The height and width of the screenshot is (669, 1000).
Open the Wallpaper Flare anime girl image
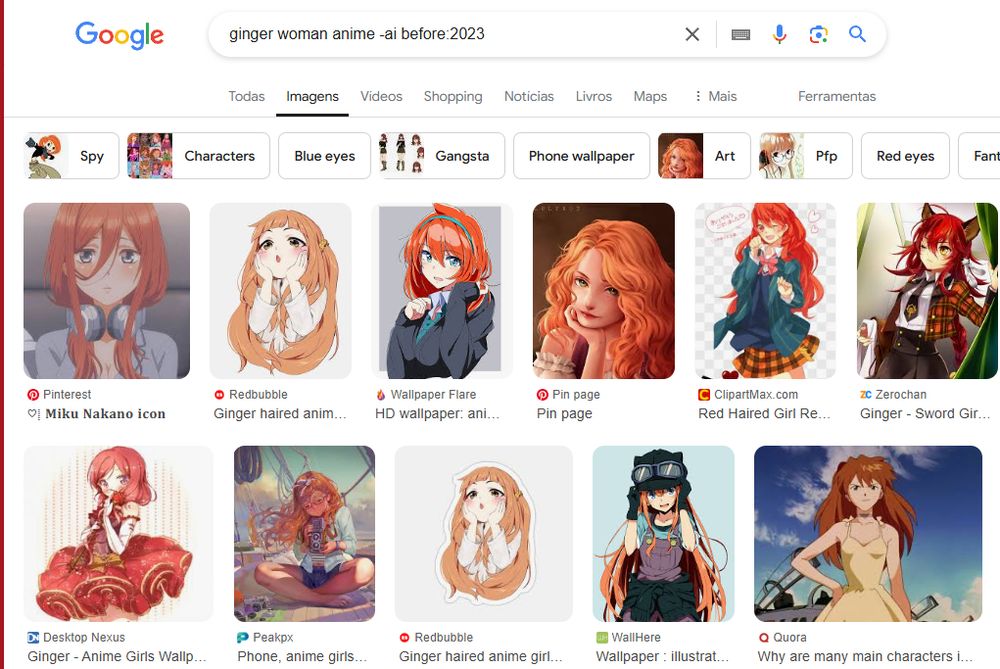coord(442,291)
